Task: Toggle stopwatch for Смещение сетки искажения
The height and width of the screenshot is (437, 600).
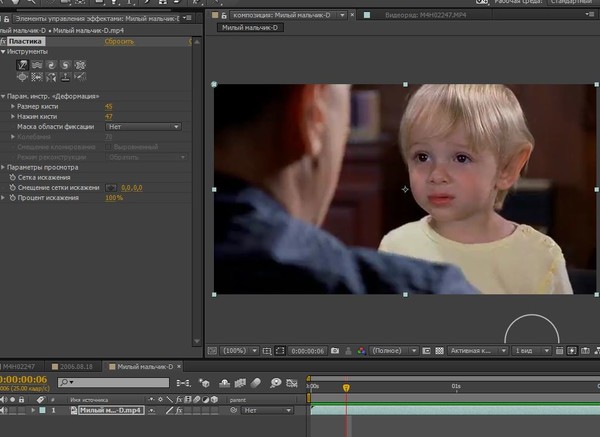Action: tap(12, 188)
